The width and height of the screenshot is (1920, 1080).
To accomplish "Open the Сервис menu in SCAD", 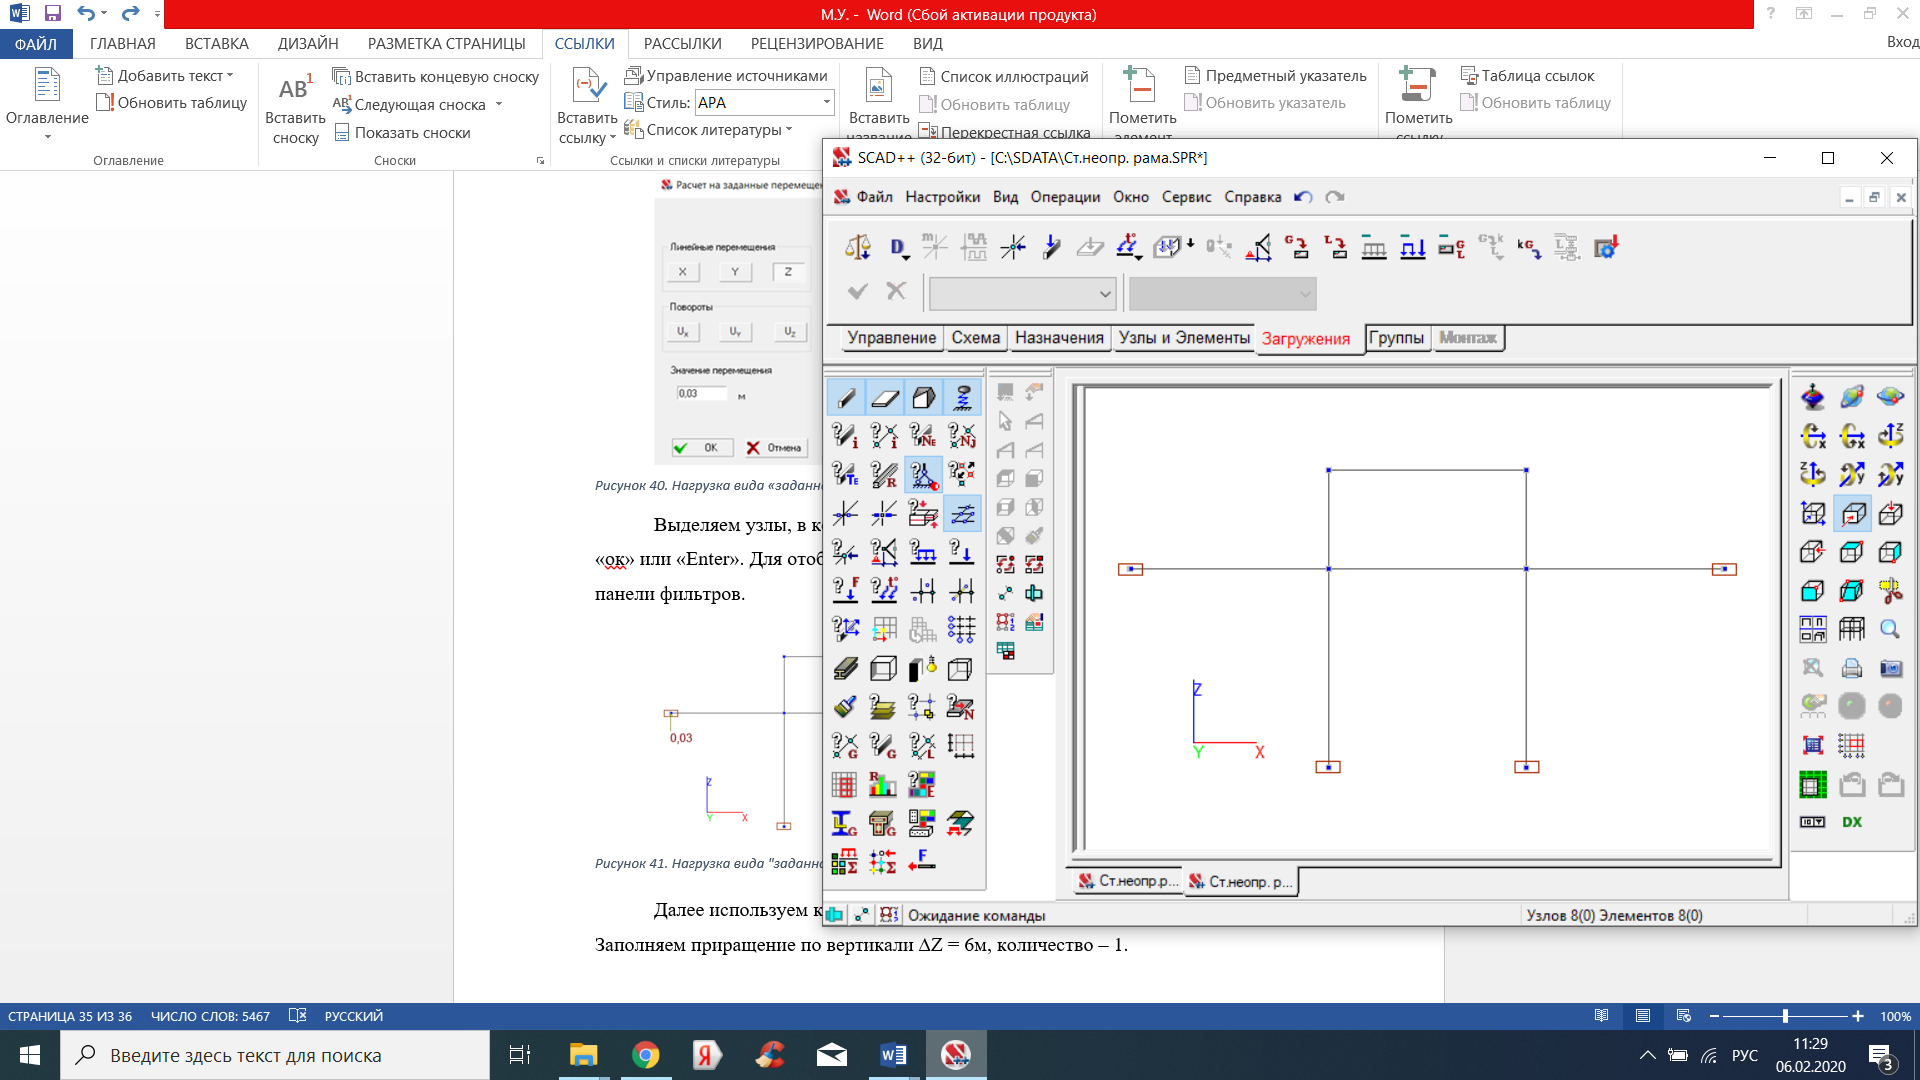I will 1186,197.
